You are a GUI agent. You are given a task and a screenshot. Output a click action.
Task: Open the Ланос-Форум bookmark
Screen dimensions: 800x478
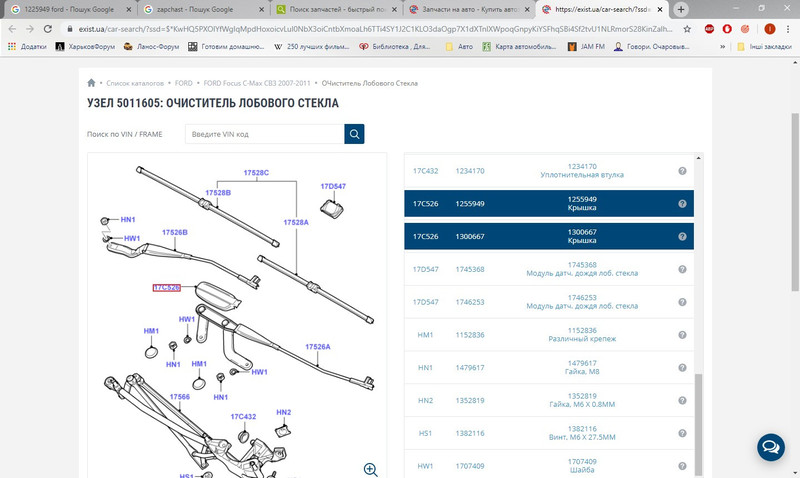pos(151,46)
